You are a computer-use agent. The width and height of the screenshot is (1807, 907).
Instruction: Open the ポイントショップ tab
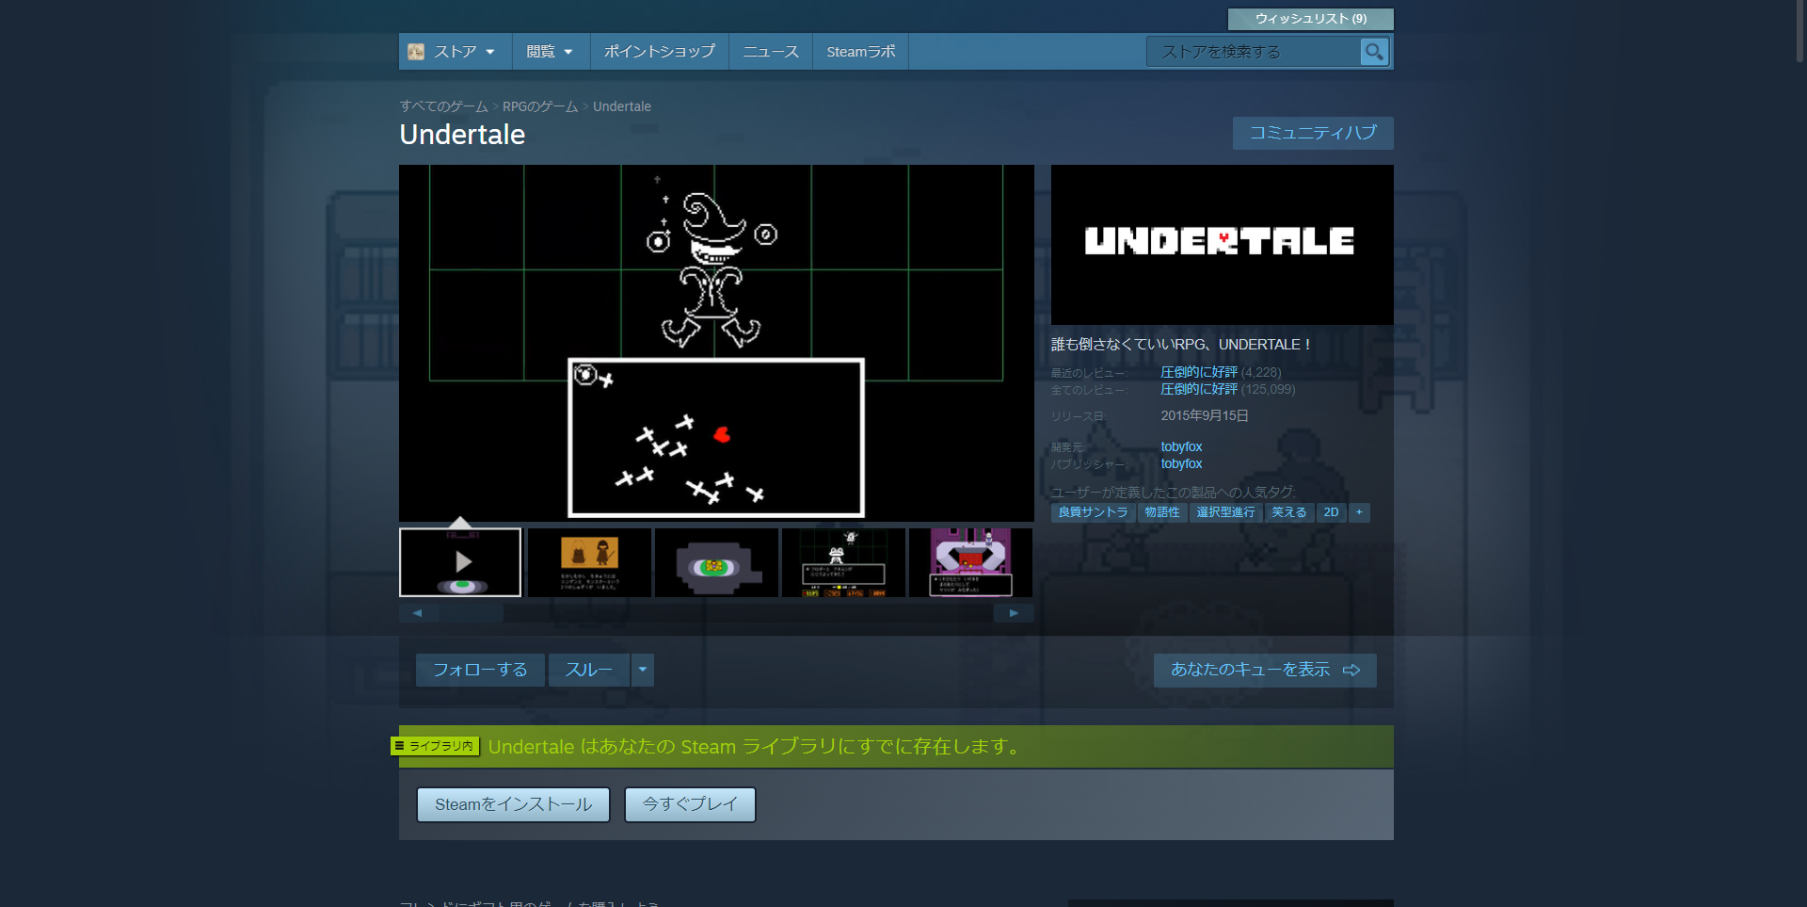(659, 52)
